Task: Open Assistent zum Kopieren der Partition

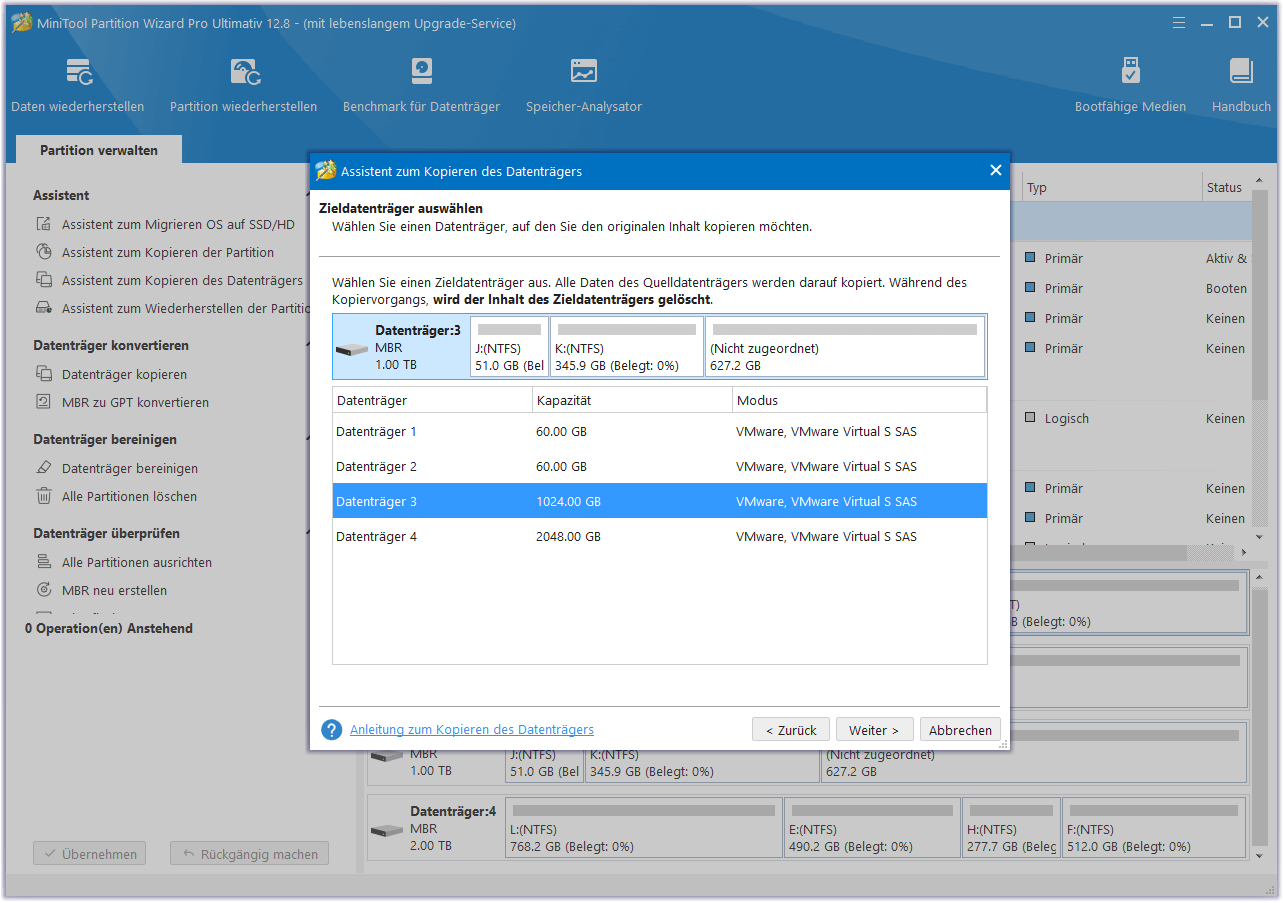Action: pos(168,252)
